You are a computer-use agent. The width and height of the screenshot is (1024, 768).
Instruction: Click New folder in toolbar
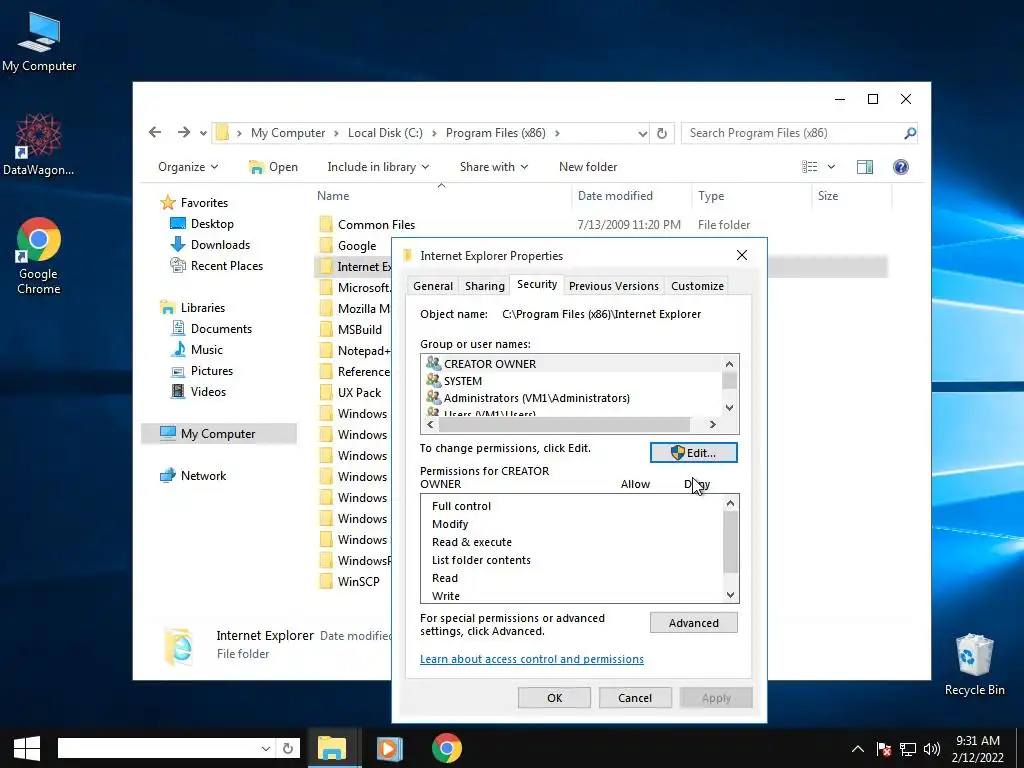point(588,167)
